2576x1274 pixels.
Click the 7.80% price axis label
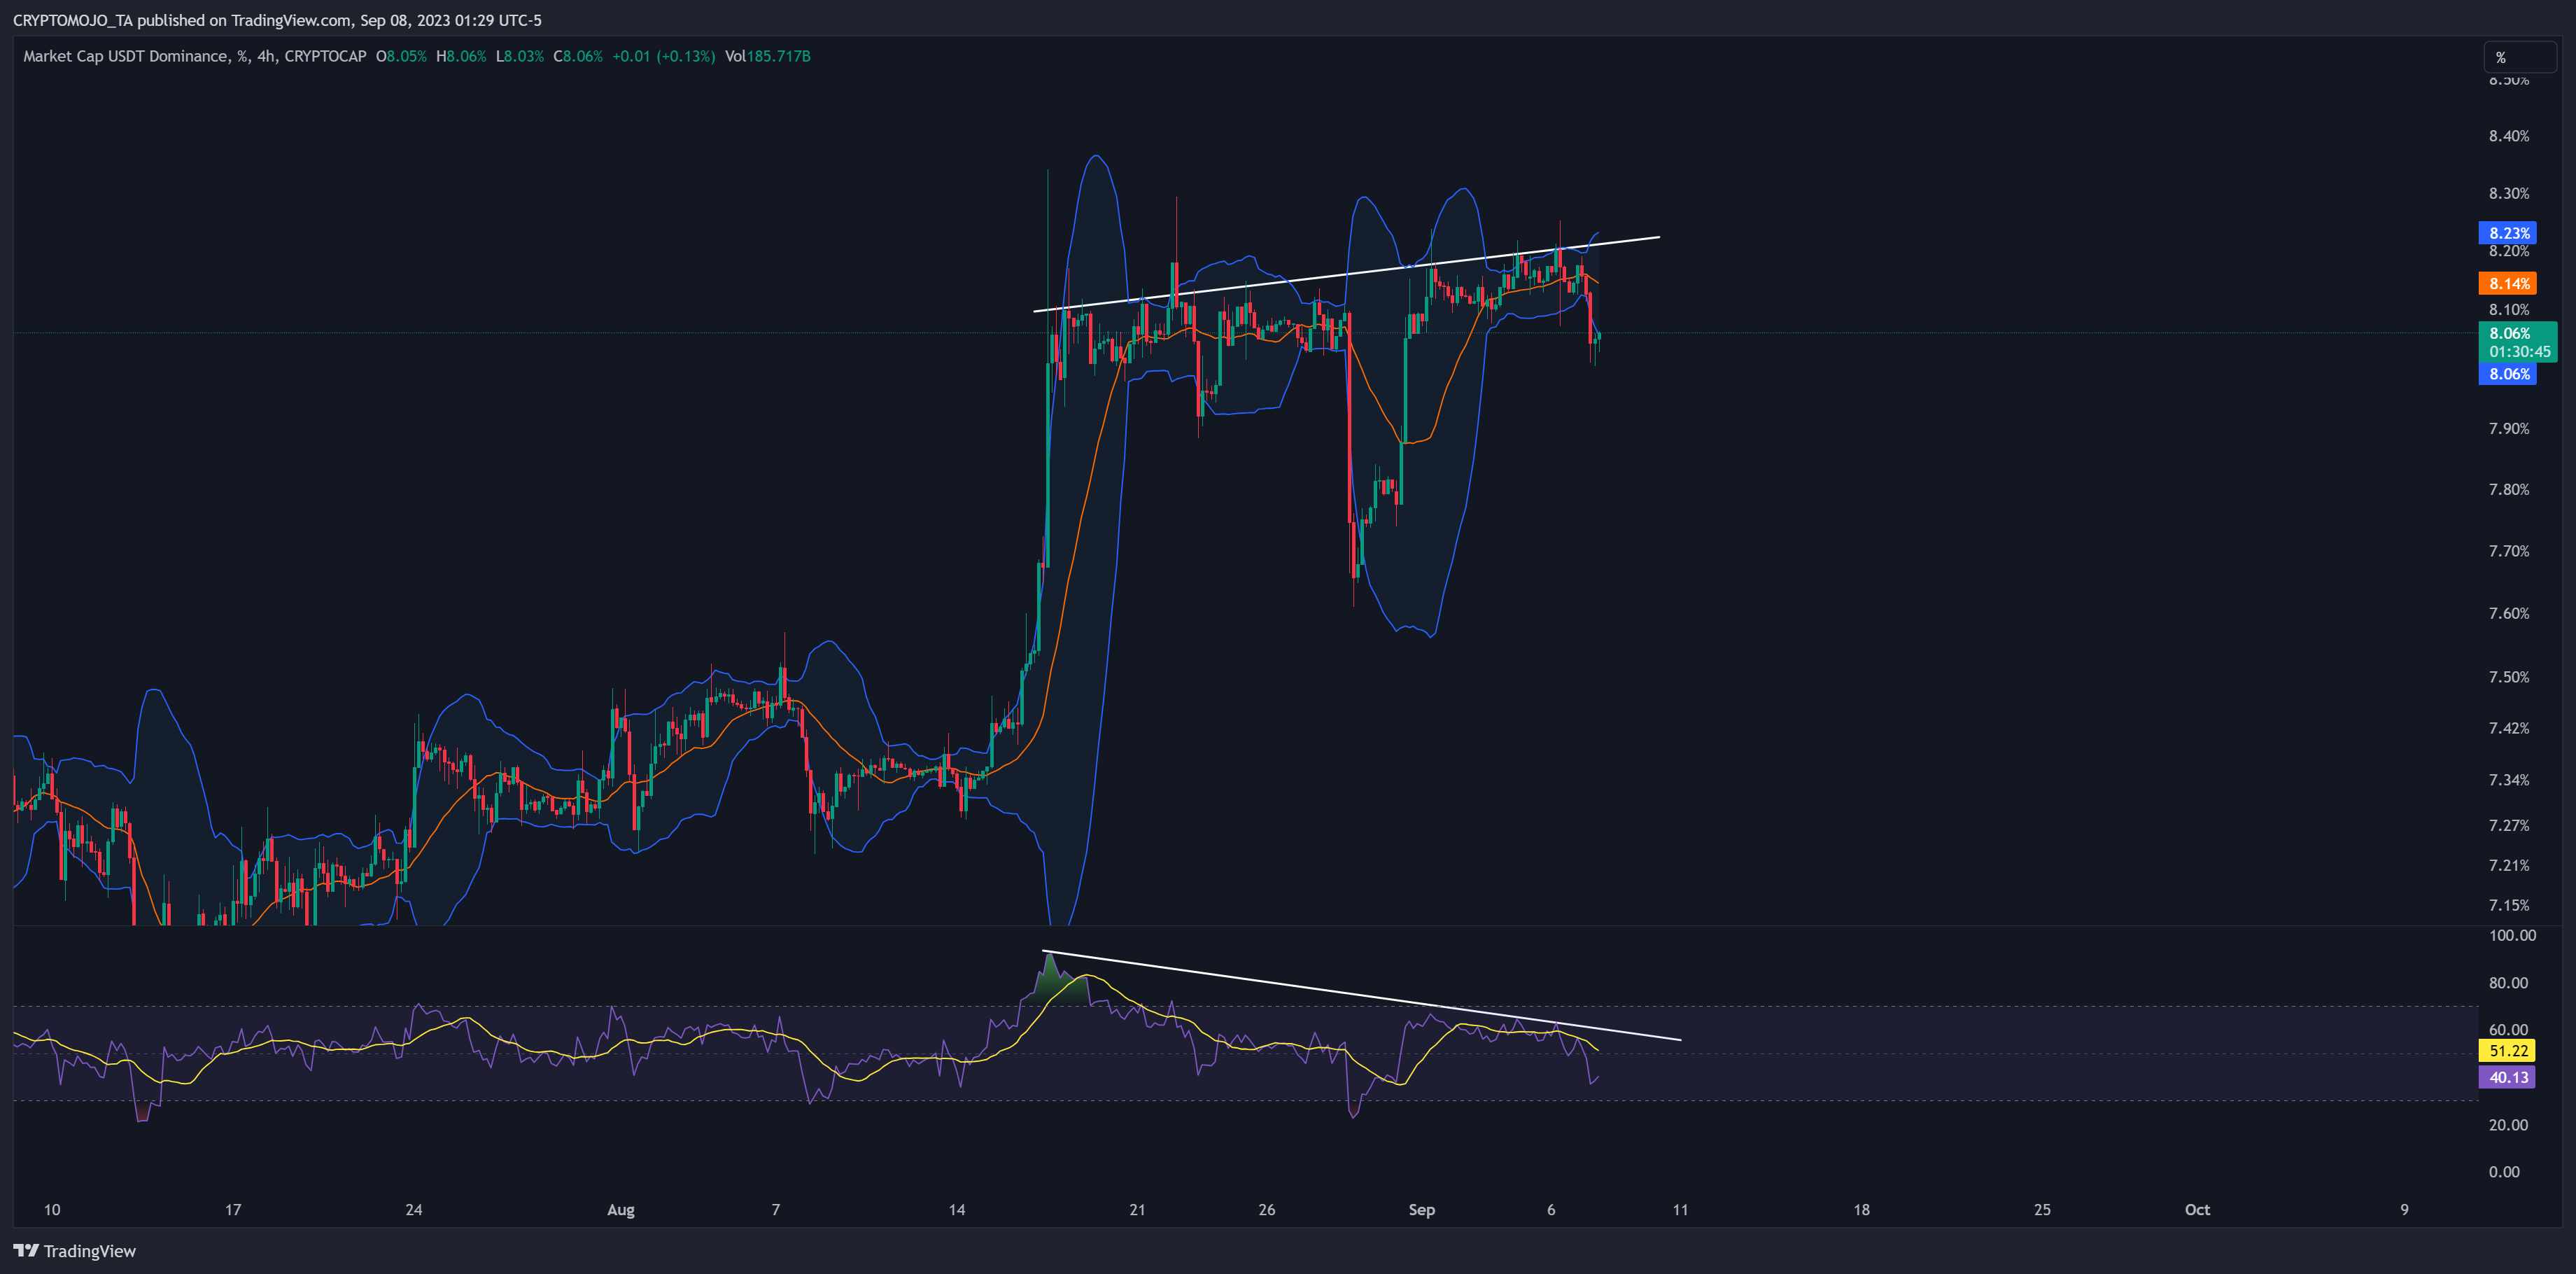coord(2509,489)
